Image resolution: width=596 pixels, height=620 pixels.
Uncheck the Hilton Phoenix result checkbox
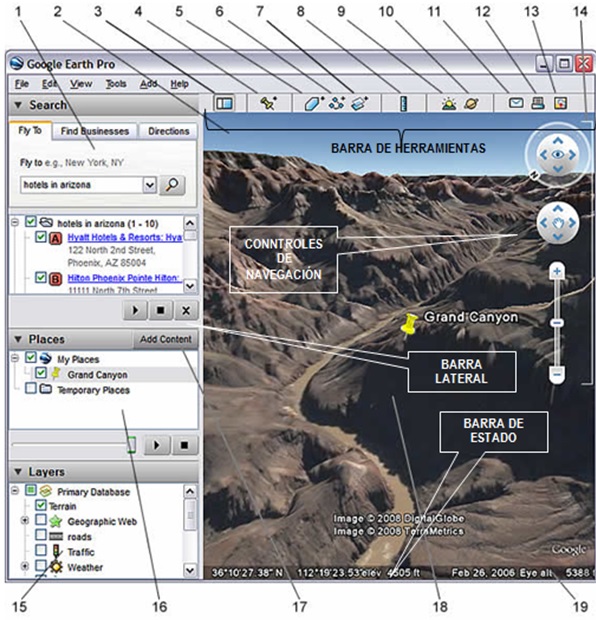click(x=41, y=277)
